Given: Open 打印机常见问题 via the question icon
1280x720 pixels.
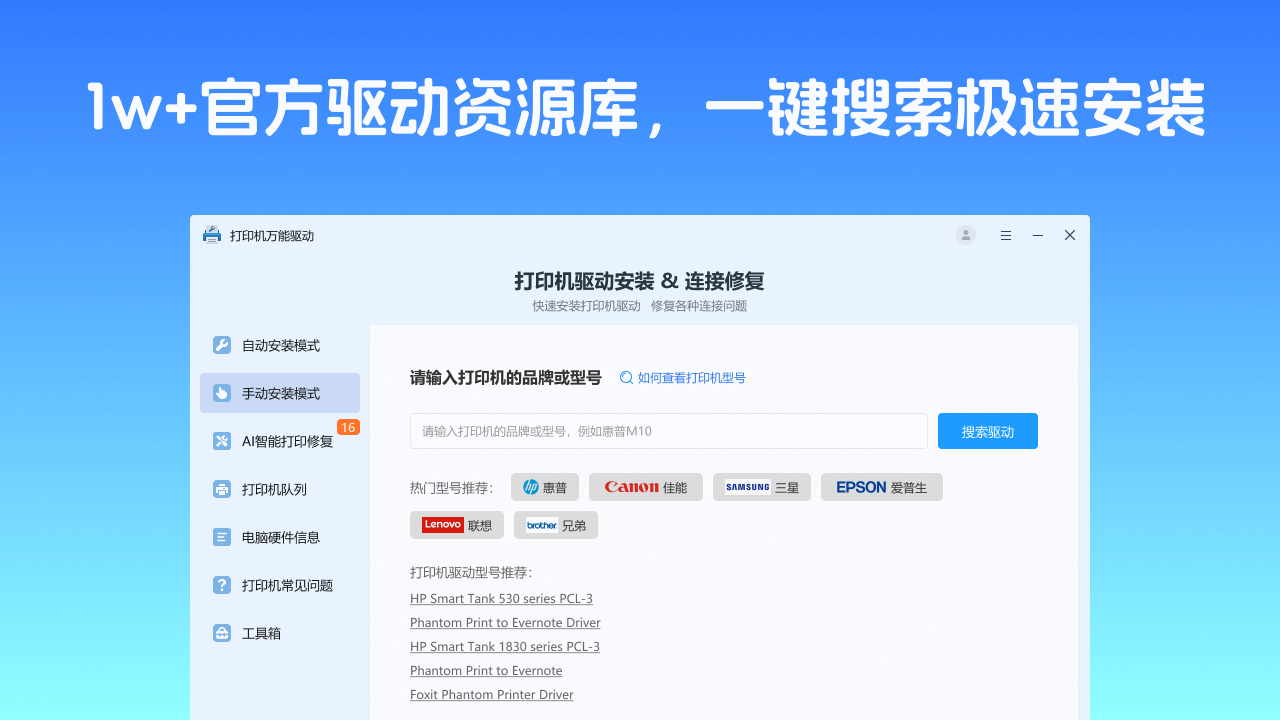Looking at the screenshot, I should tap(221, 585).
